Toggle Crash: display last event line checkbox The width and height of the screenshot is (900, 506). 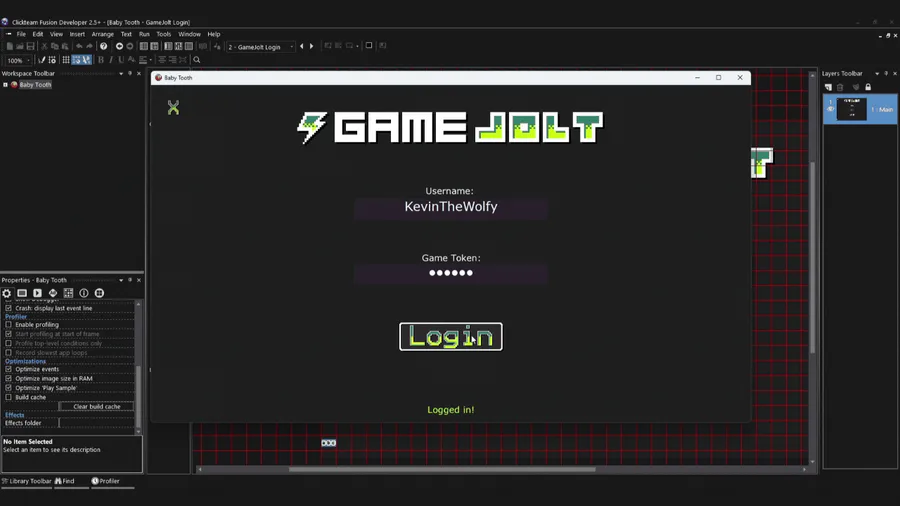[x=9, y=308]
